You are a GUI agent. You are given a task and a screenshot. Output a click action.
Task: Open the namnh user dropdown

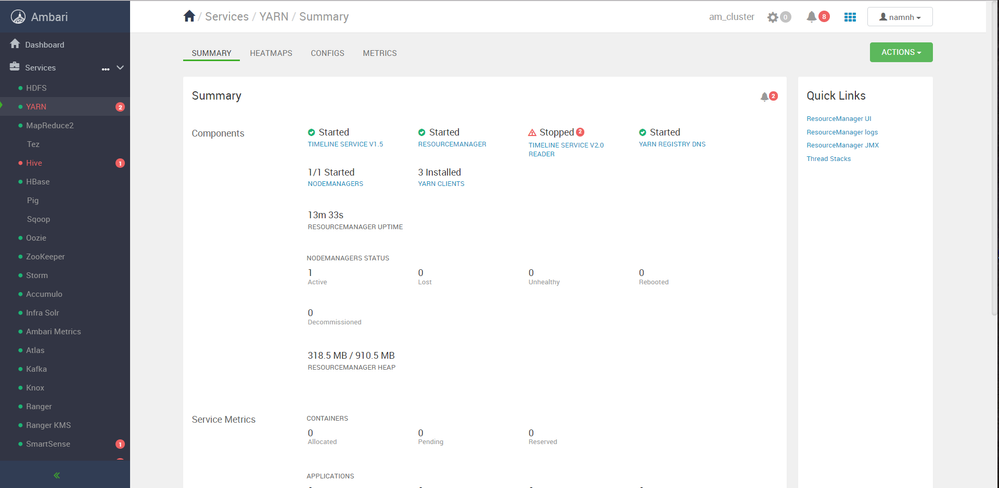coord(900,17)
